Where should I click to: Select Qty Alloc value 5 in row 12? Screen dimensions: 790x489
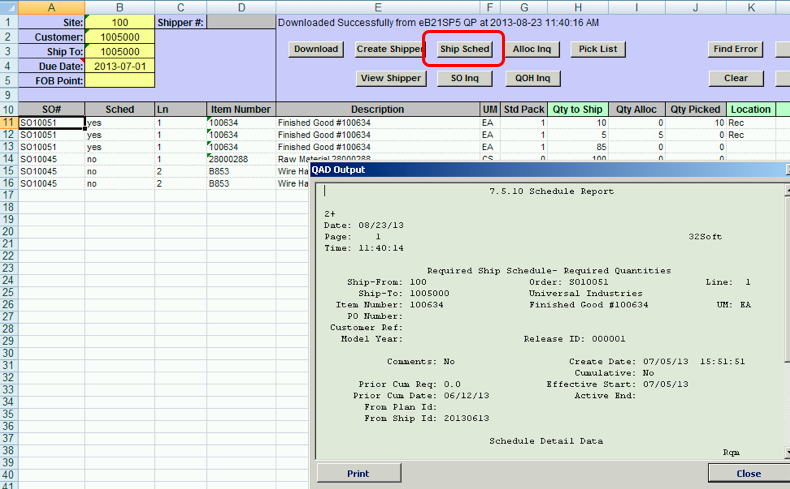636,135
